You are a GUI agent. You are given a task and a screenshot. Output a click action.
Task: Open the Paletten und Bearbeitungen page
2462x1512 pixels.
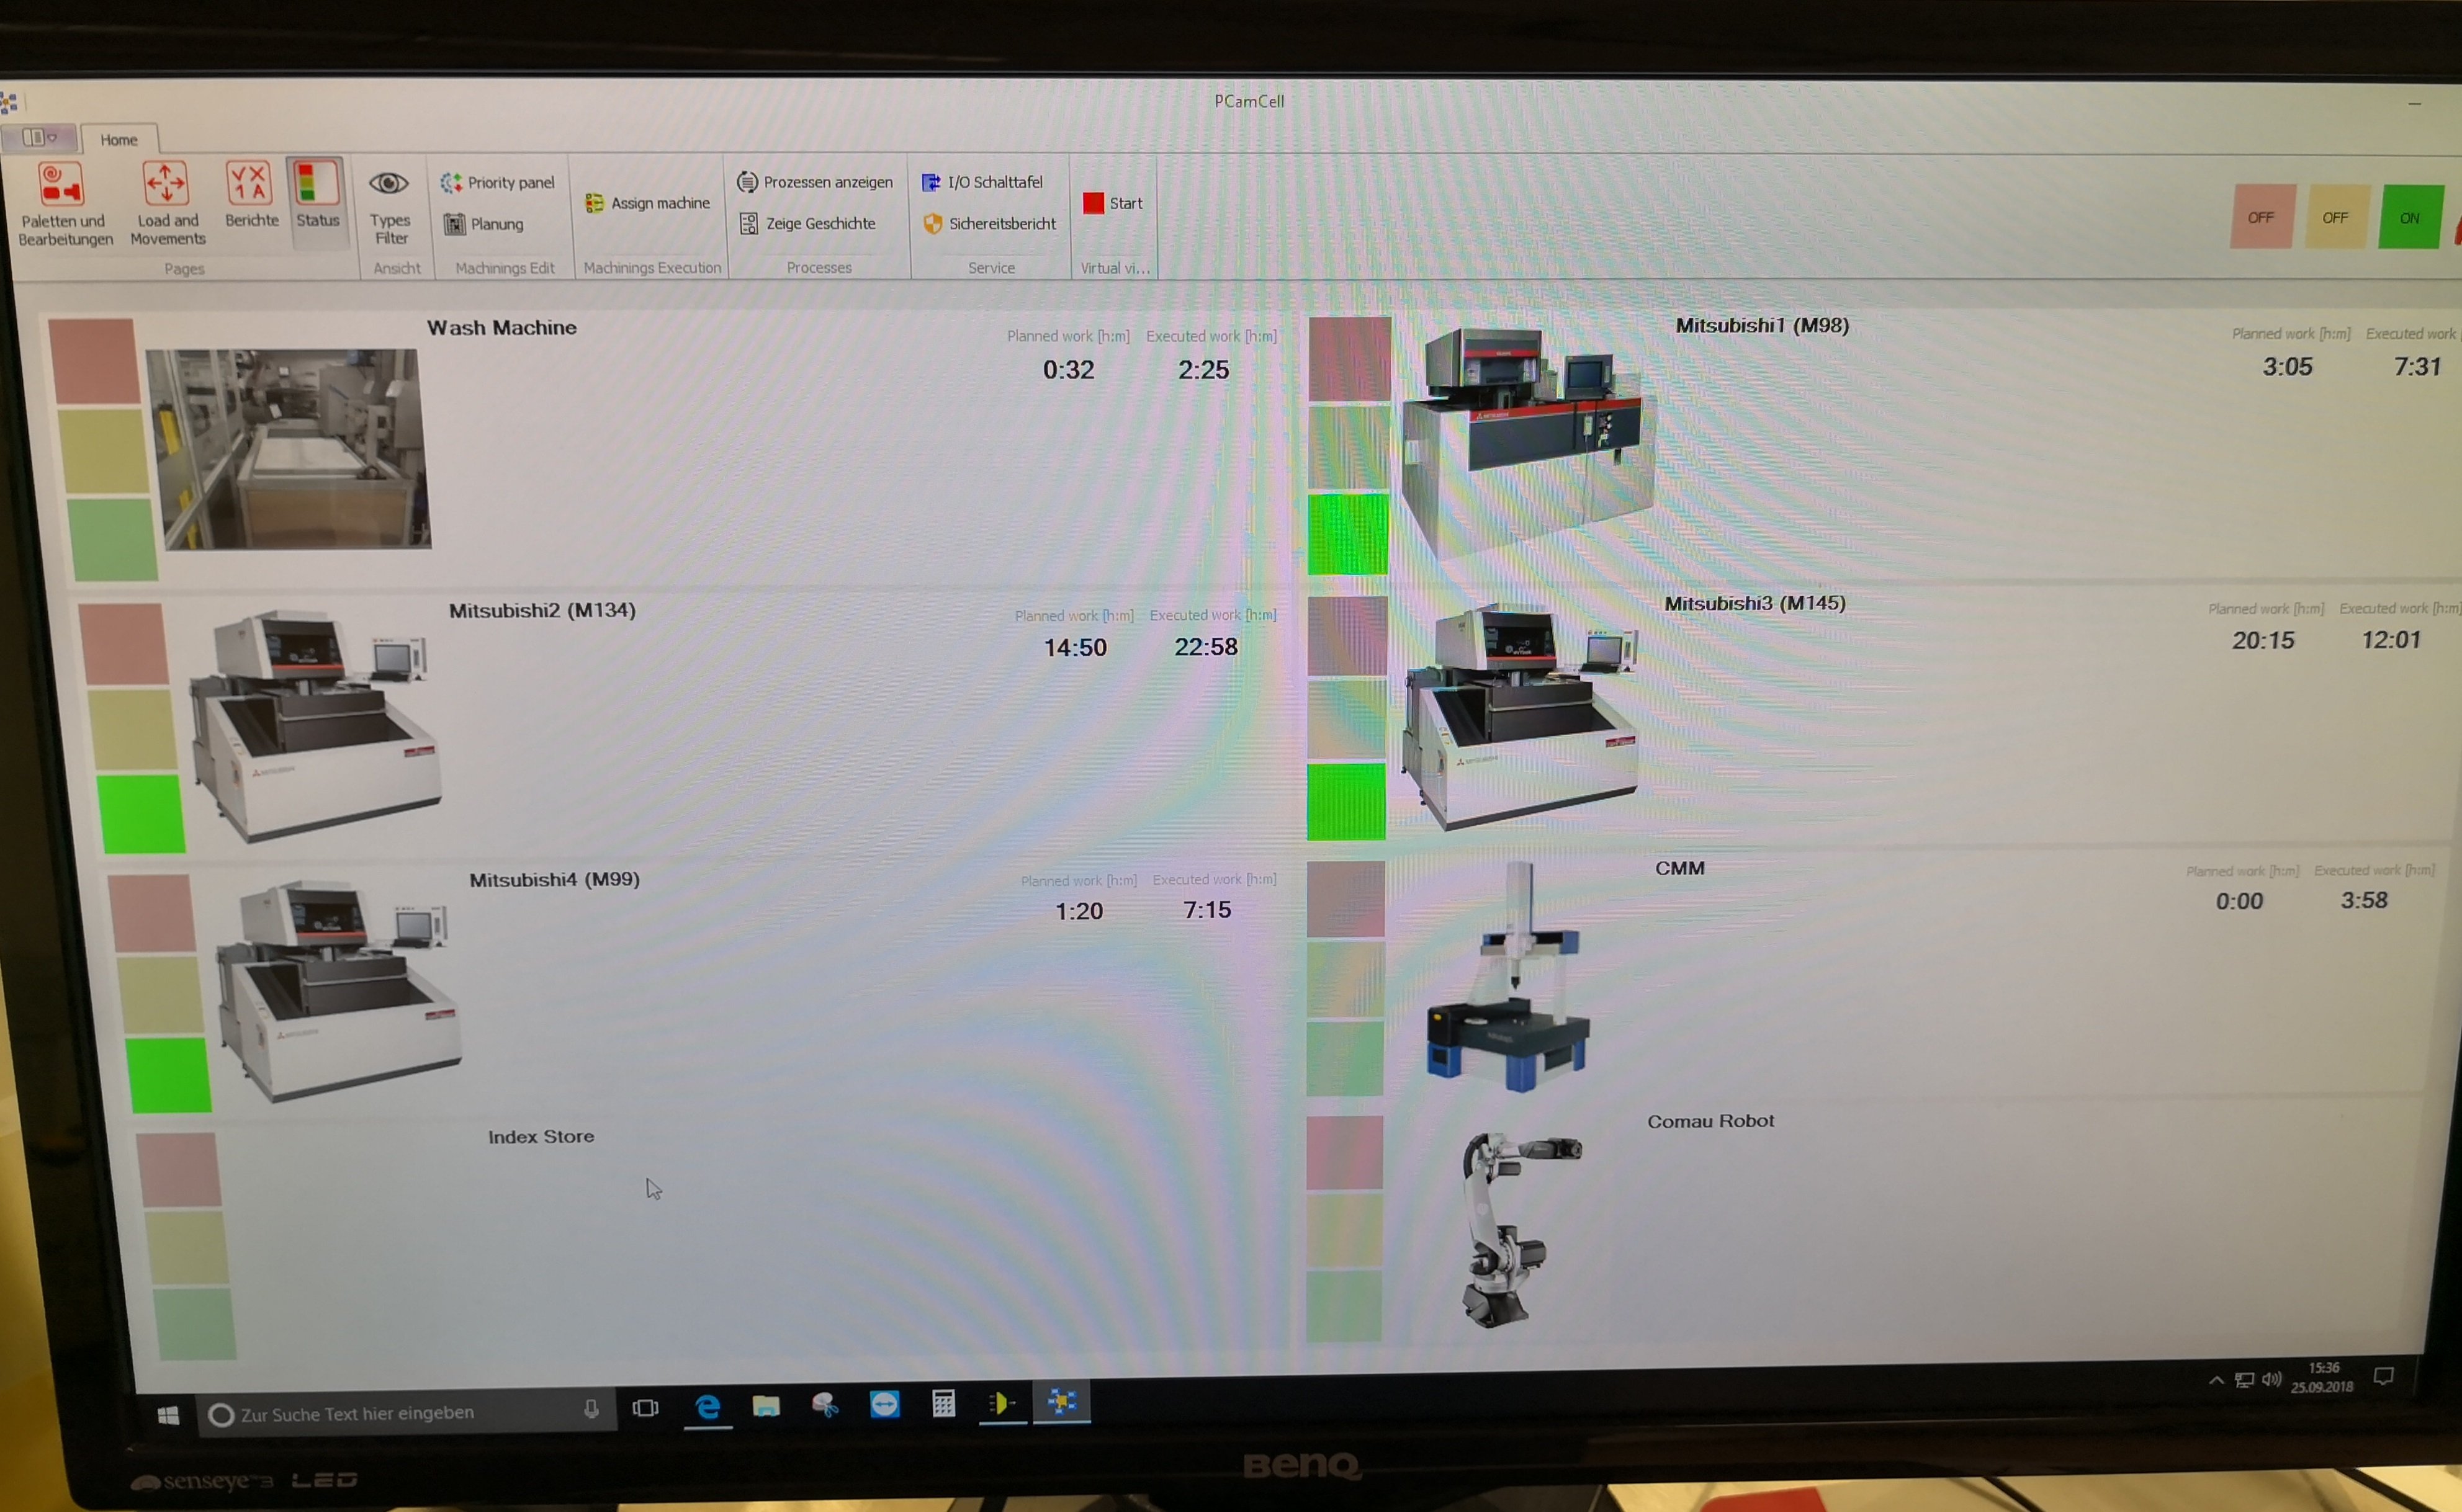63,200
